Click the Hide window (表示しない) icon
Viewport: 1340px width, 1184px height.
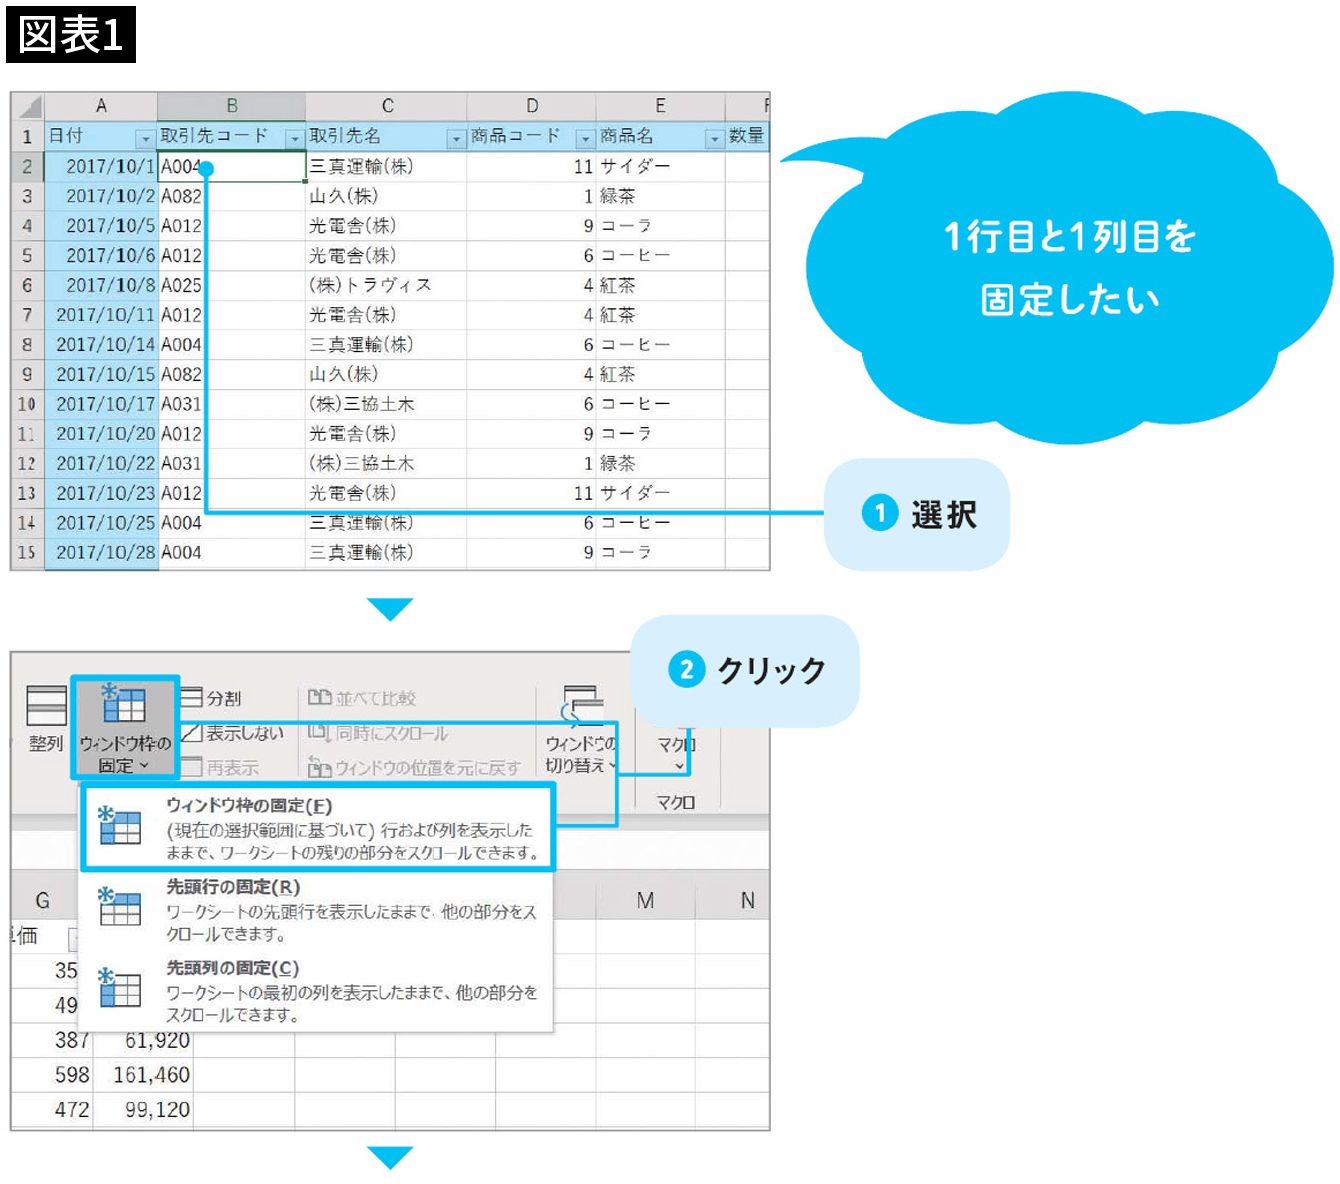pos(192,733)
